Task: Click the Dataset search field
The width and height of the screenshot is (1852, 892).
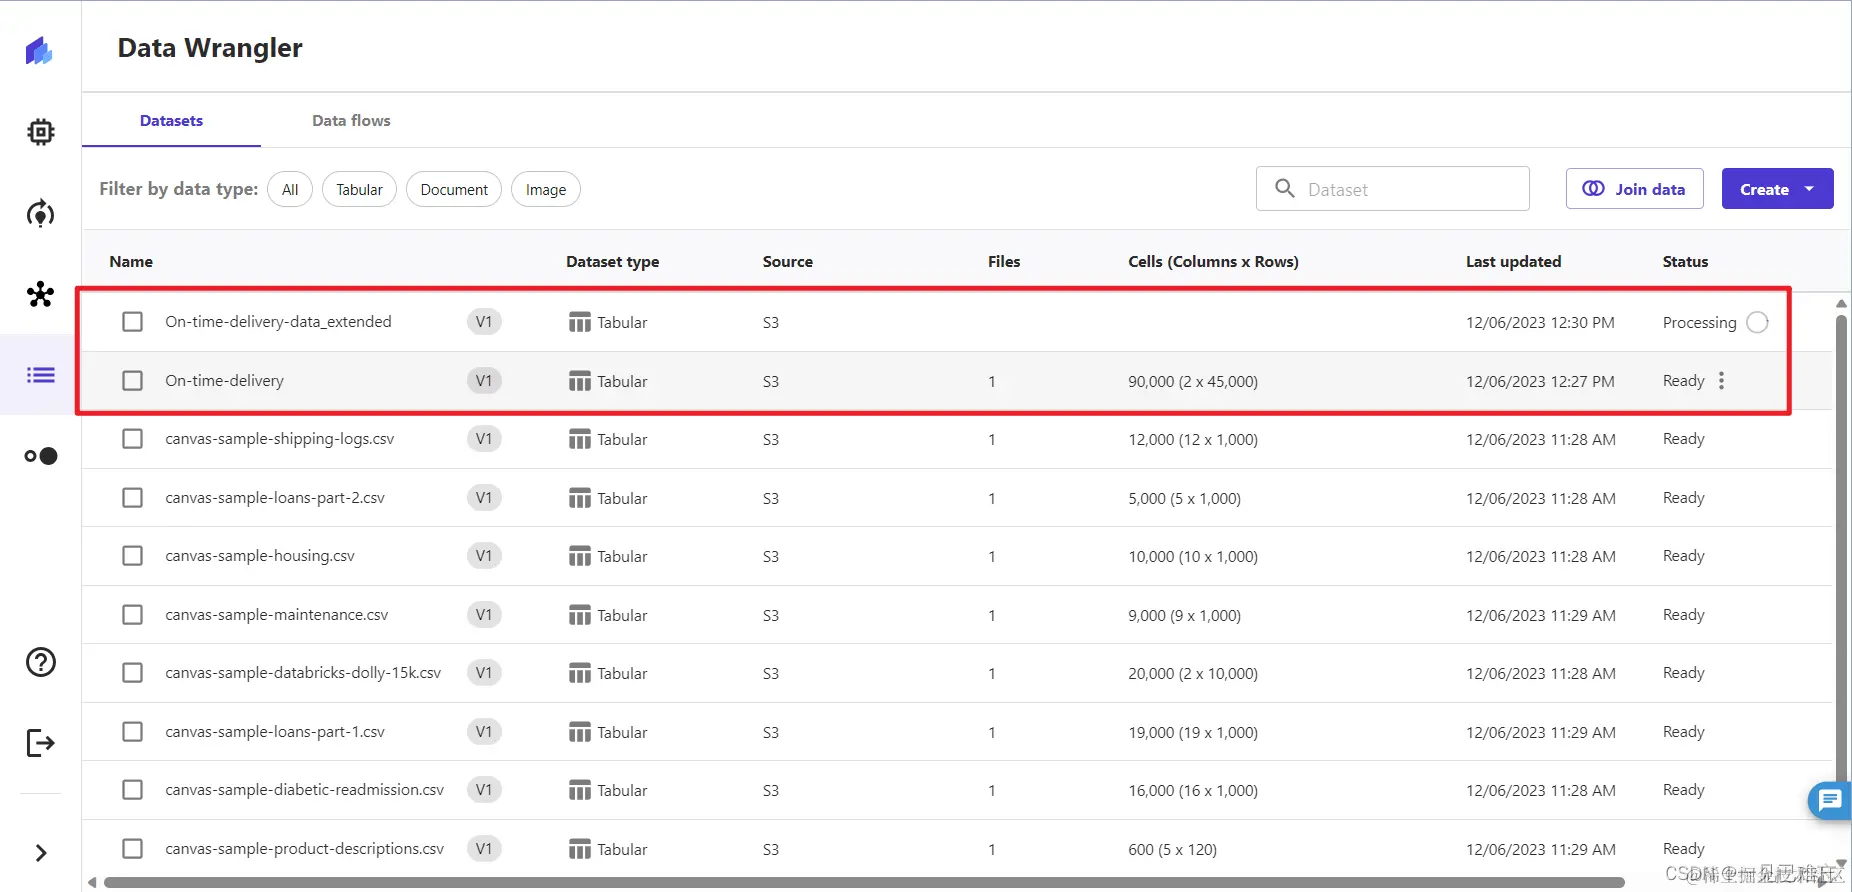Action: (x=1392, y=188)
